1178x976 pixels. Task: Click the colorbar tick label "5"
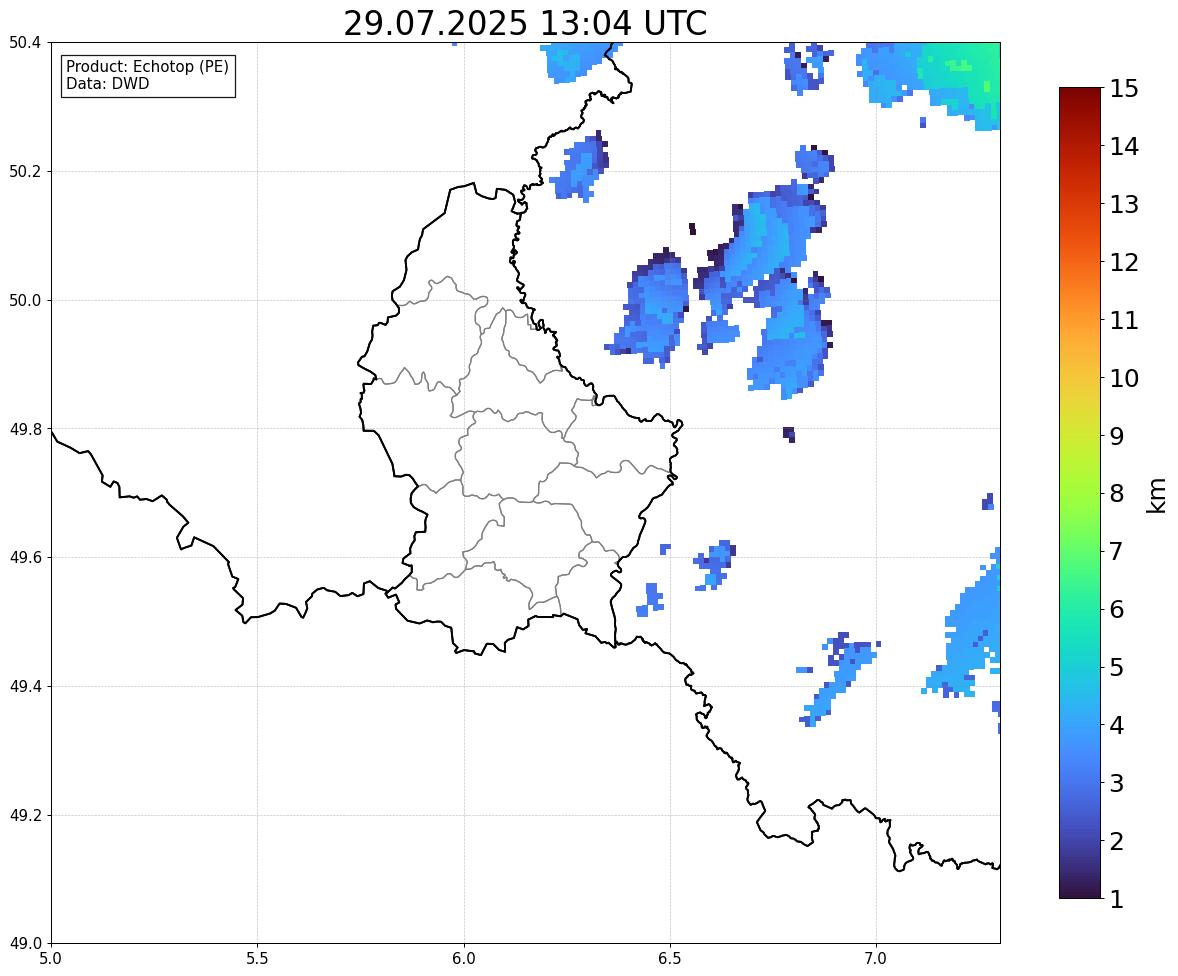click(1117, 667)
